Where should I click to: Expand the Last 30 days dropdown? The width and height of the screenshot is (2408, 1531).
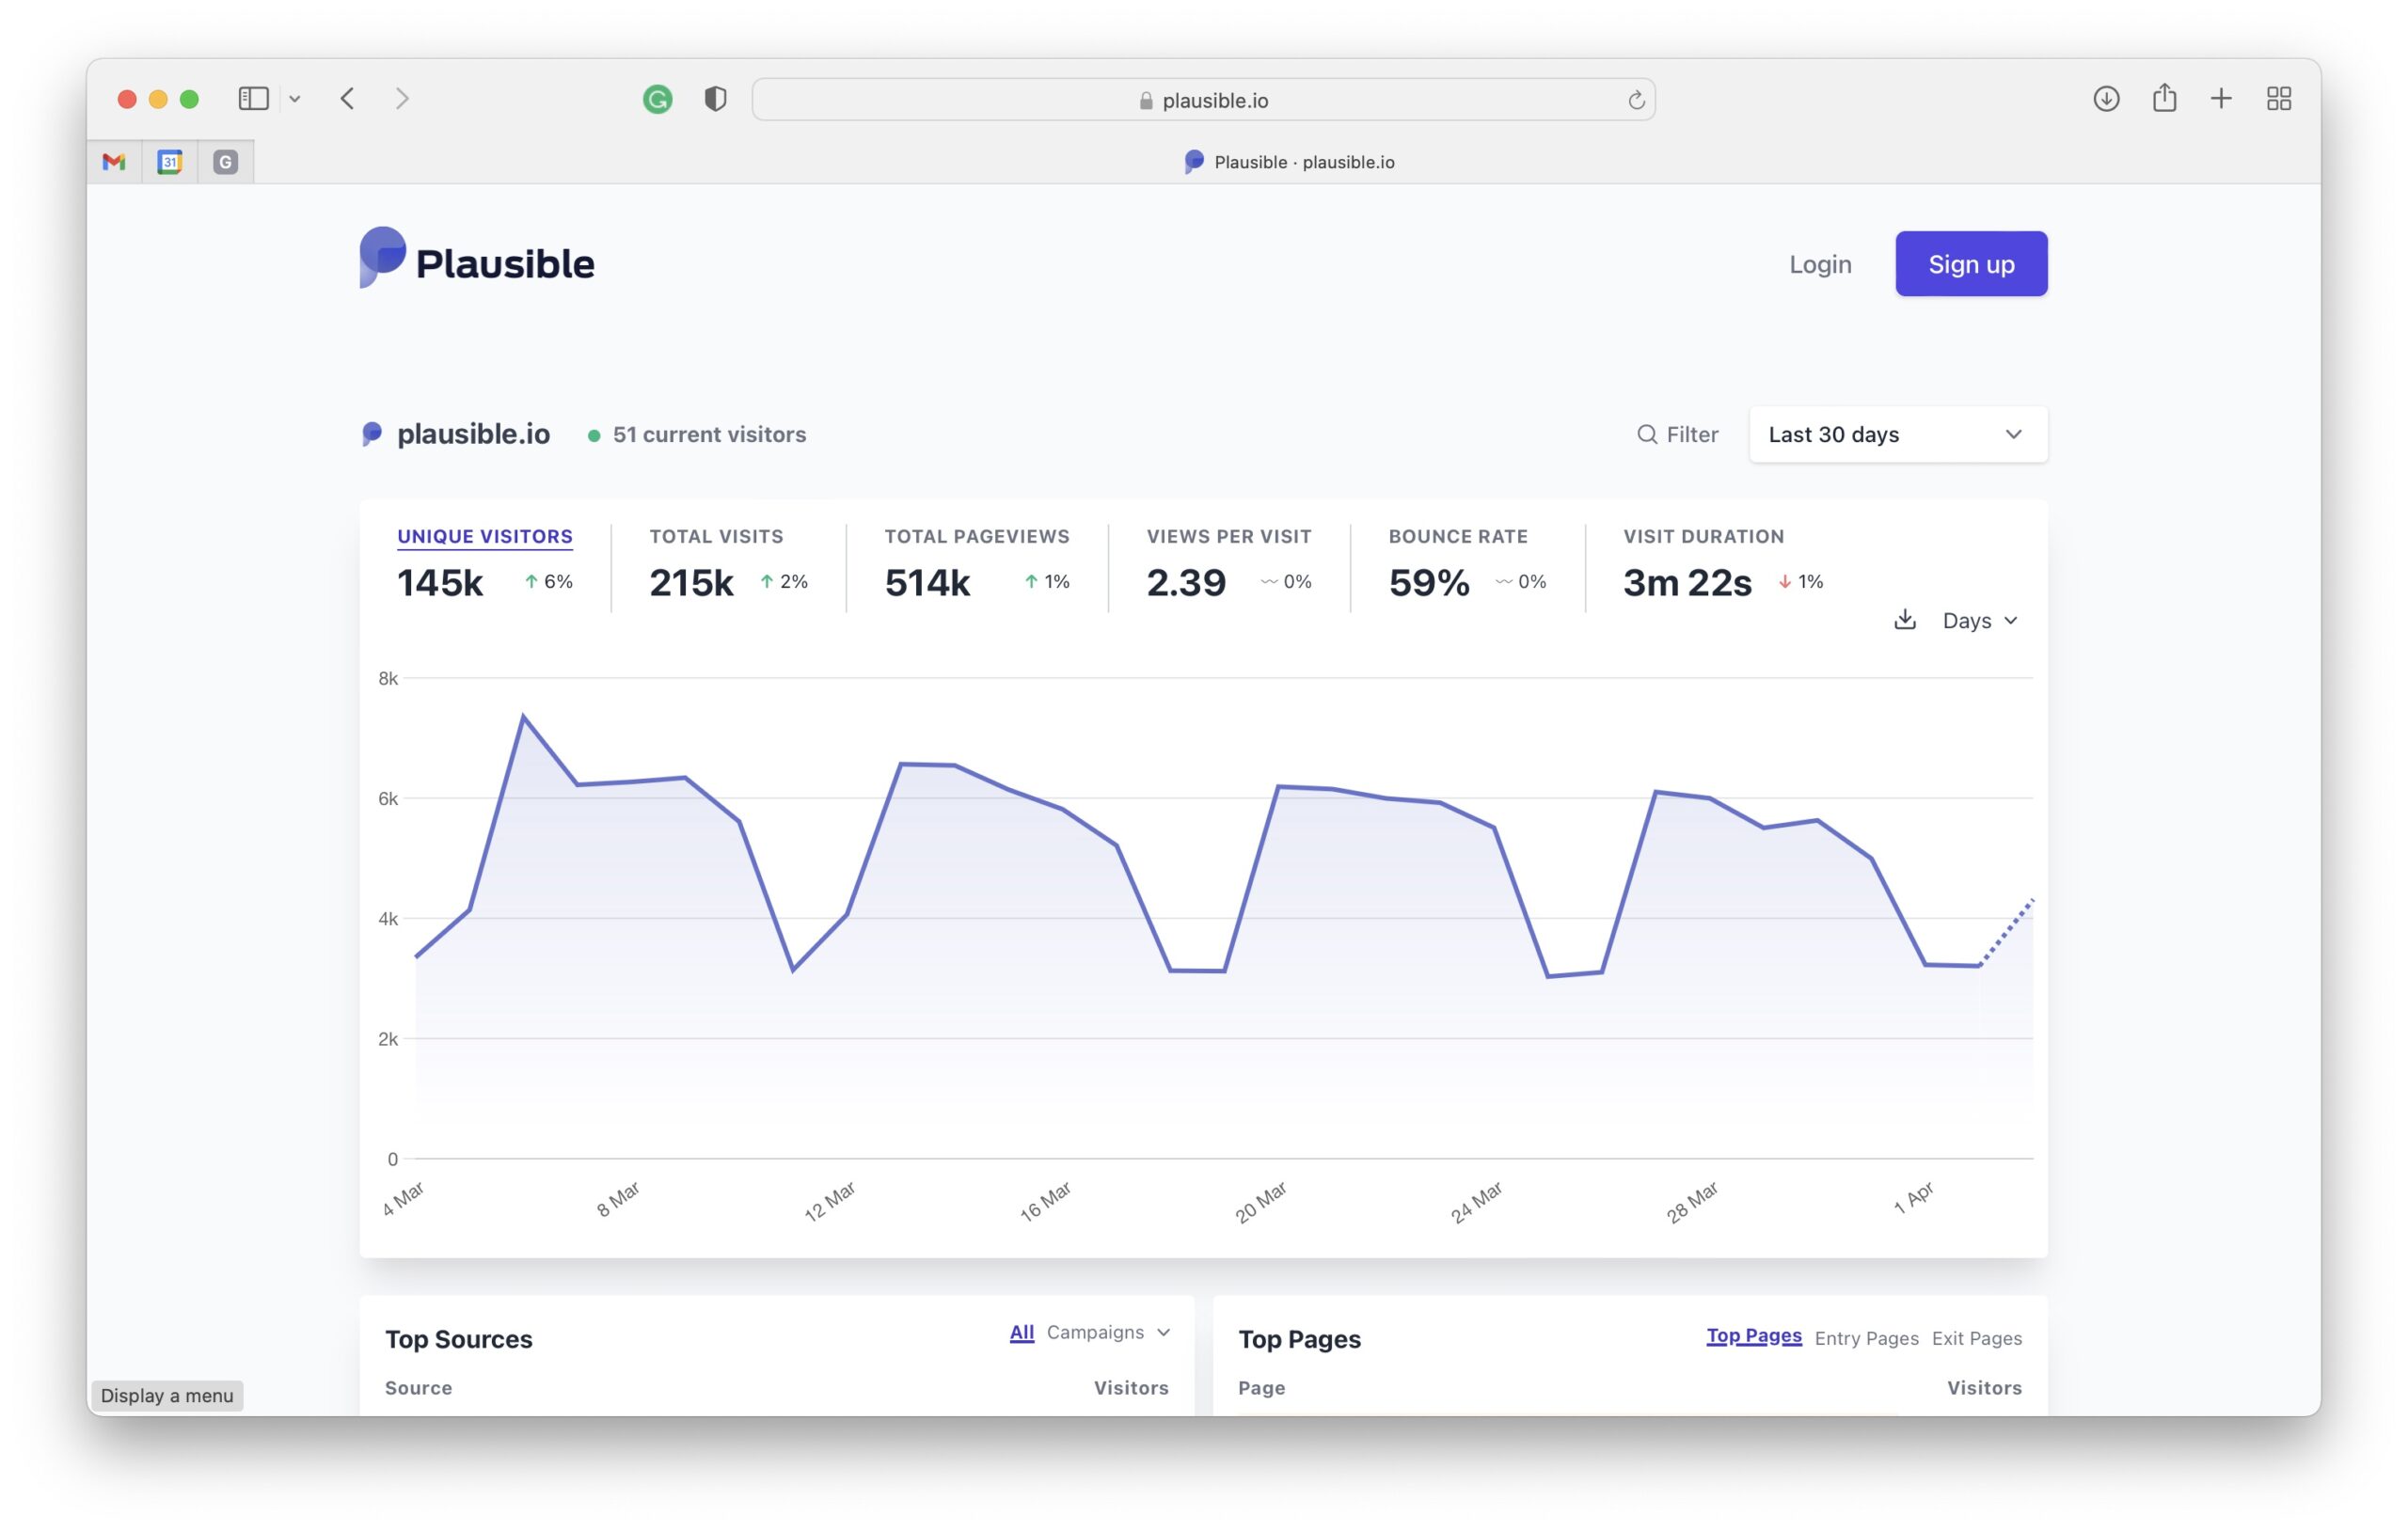click(1898, 434)
